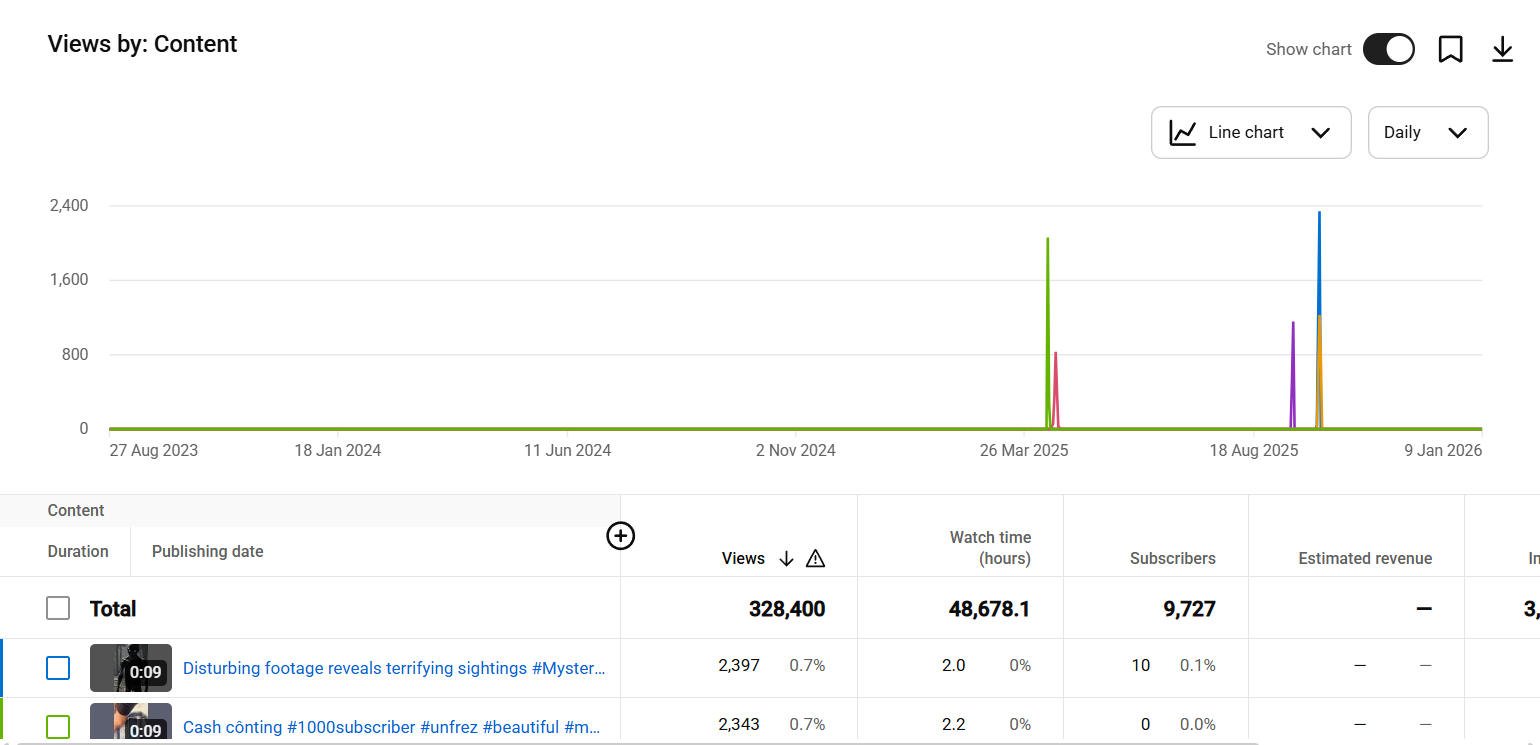Open the Disturbing footage reveals video link
The image size is (1540, 745).
point(394,668)
